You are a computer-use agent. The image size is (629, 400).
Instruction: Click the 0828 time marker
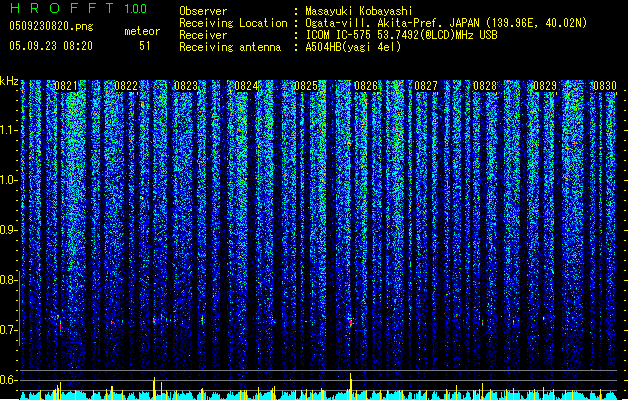(485, 86)
